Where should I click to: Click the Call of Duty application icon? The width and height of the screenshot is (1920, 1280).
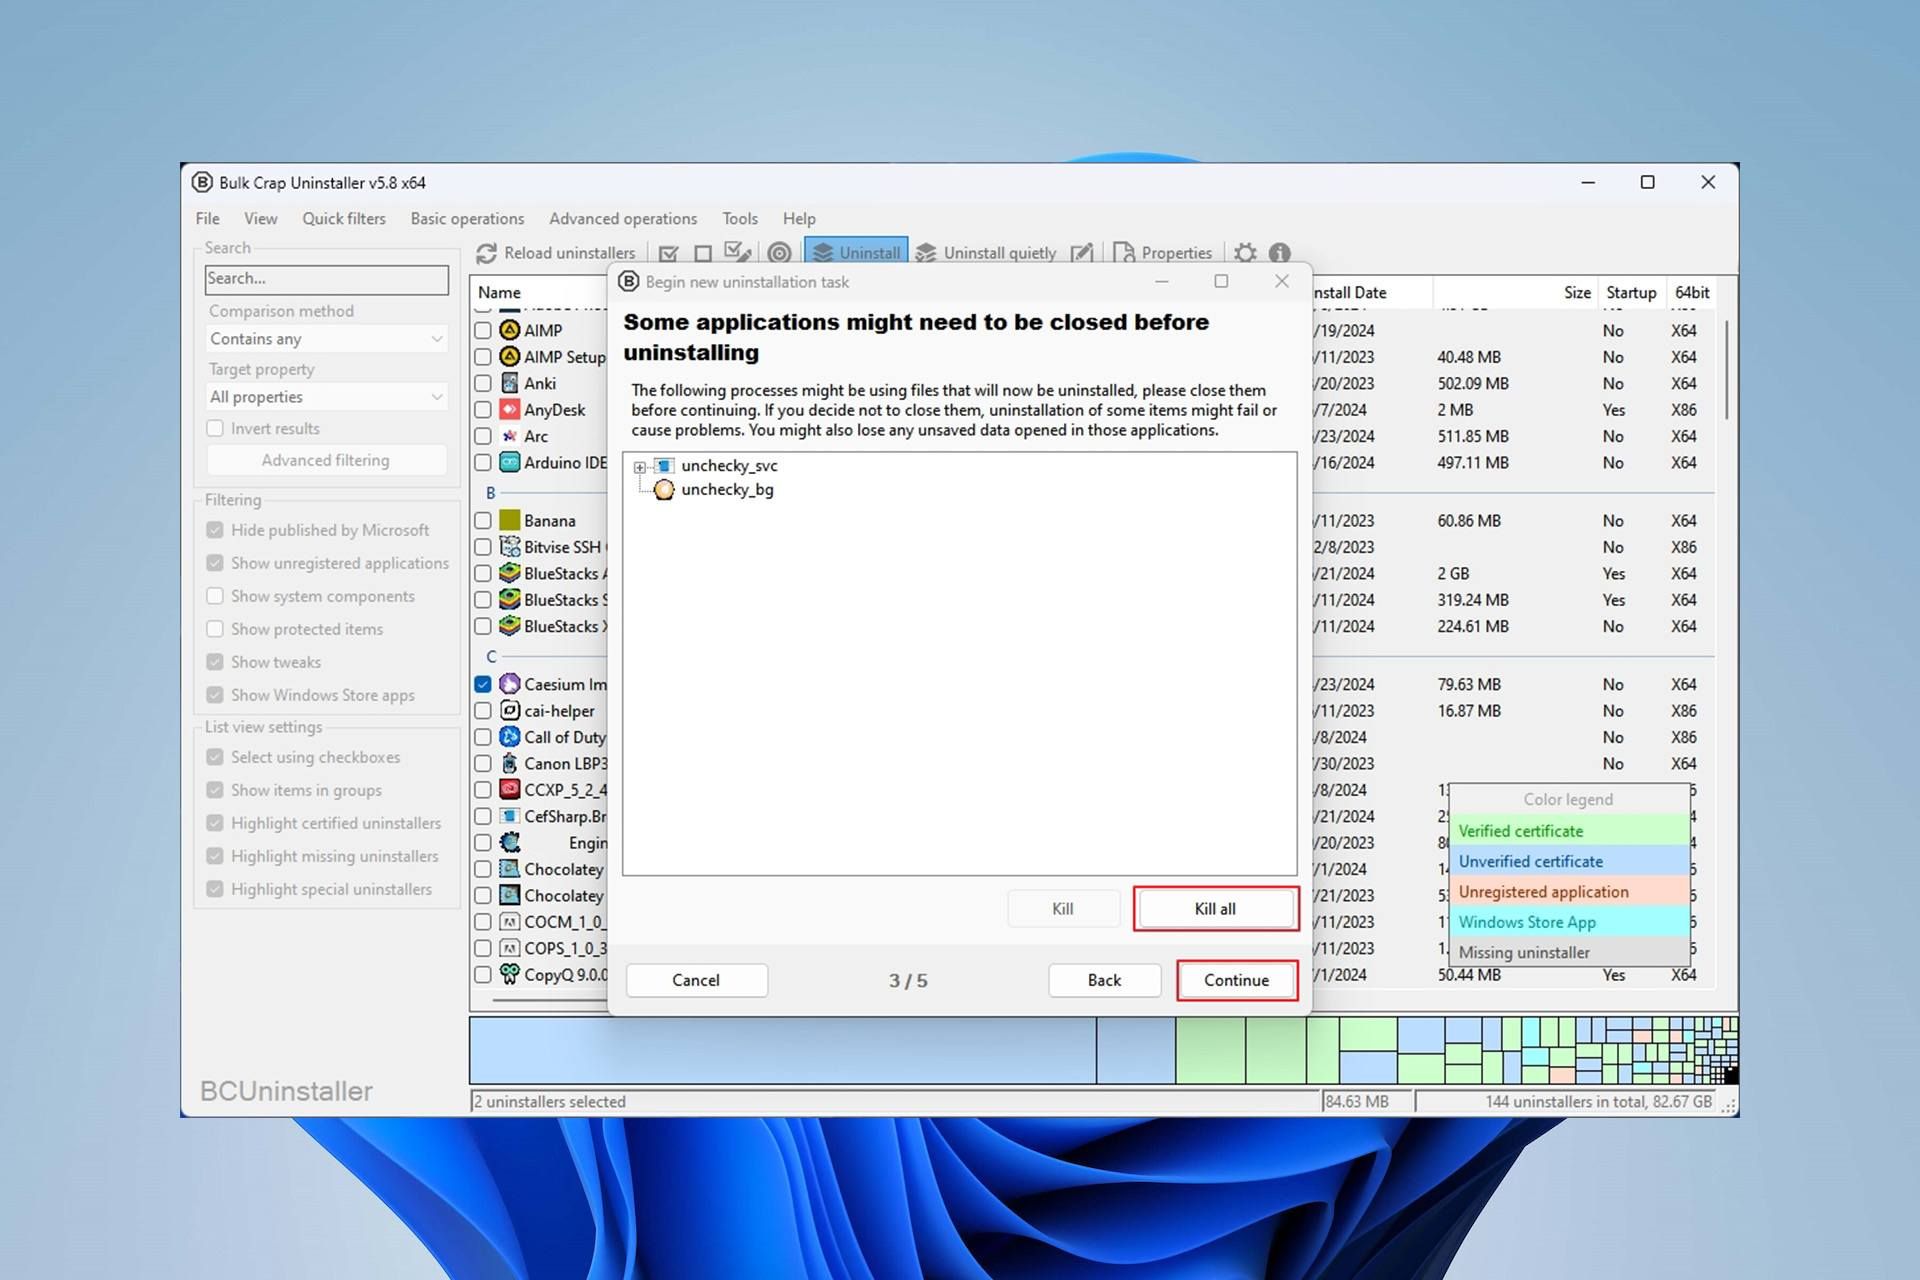click(510, 737)
